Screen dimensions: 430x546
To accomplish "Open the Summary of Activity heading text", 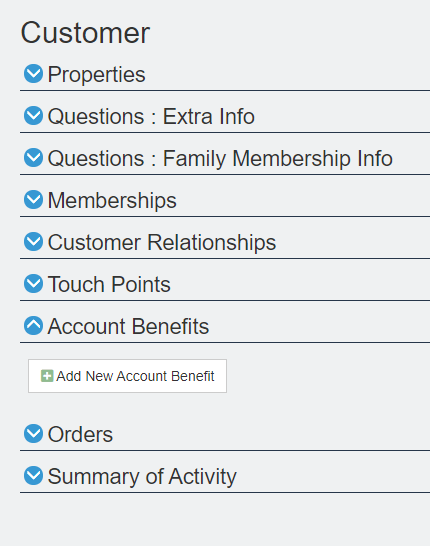I will click(142, 477).
